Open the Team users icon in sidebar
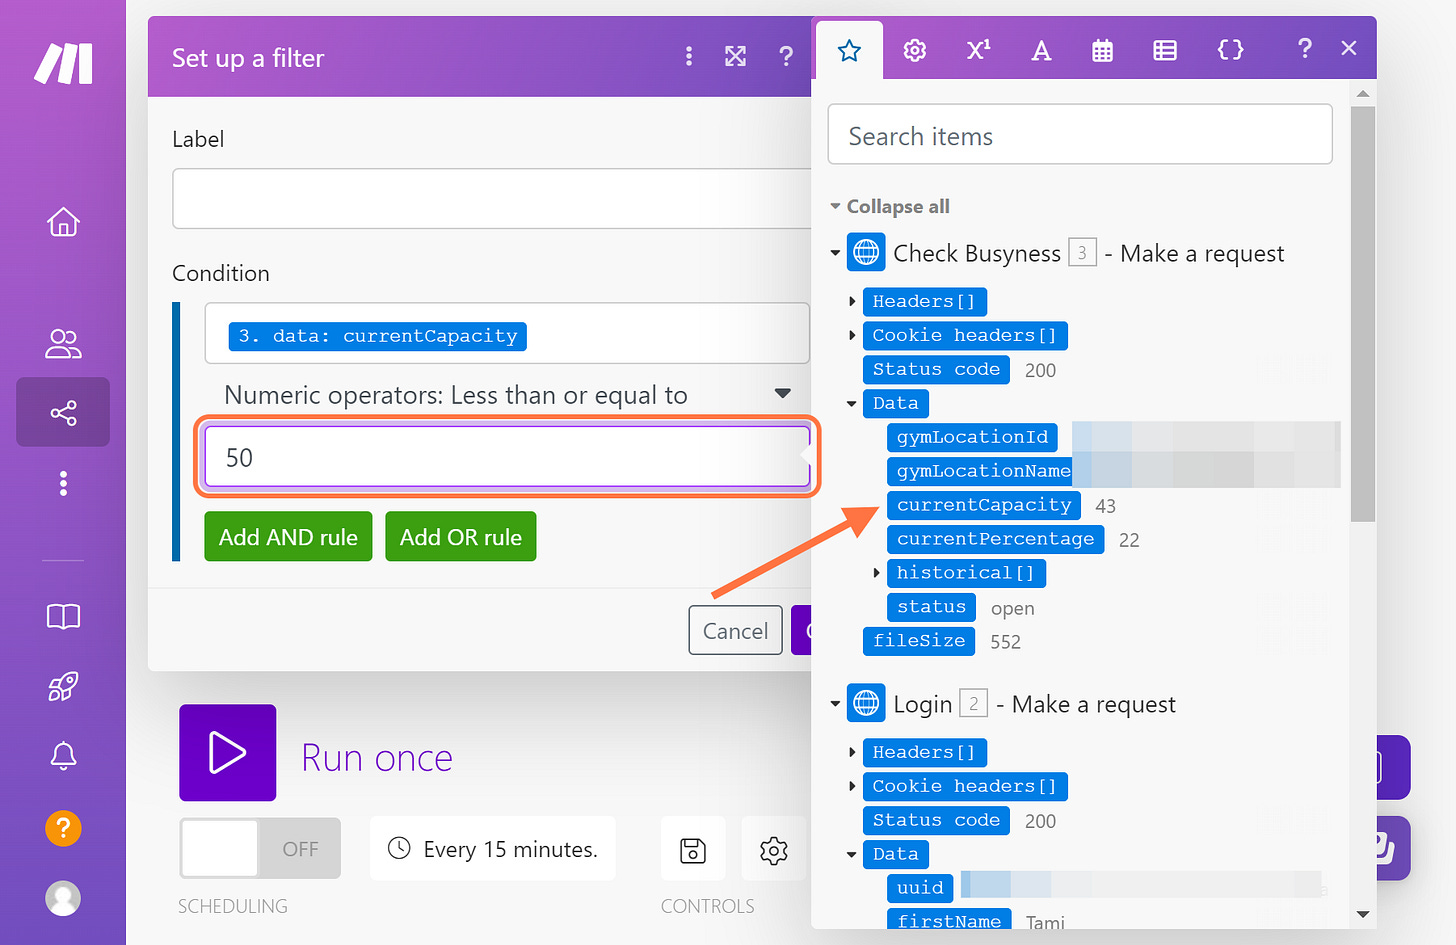The width and height of the screenshot is (1456, 945). tap(63, 343)
